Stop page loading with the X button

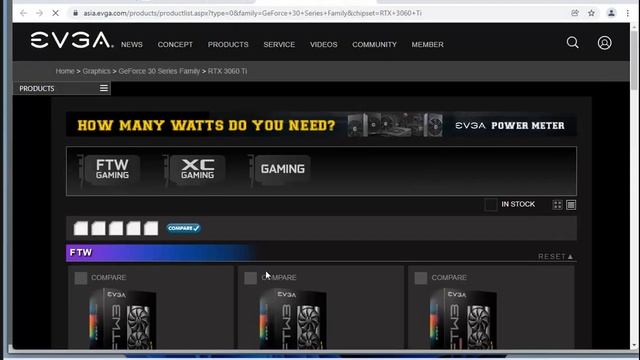56,13
